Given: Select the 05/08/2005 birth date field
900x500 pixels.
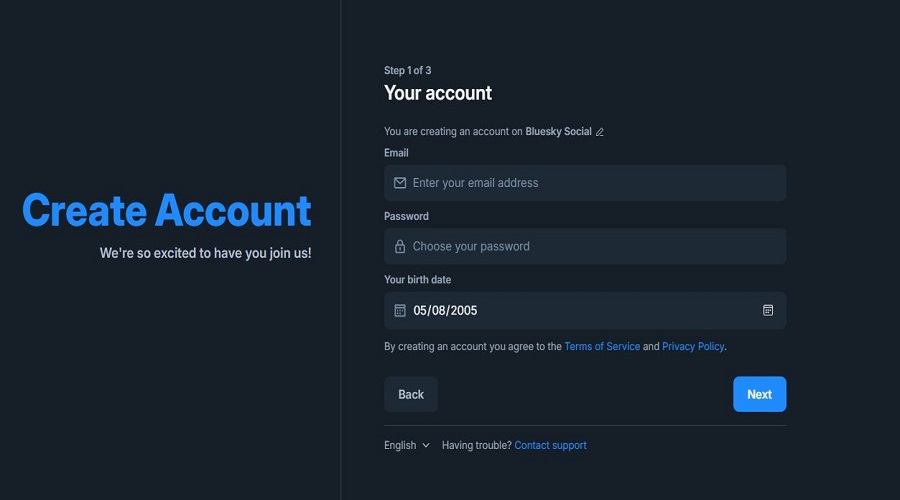Looking at the screenshot, I should 585,311.
